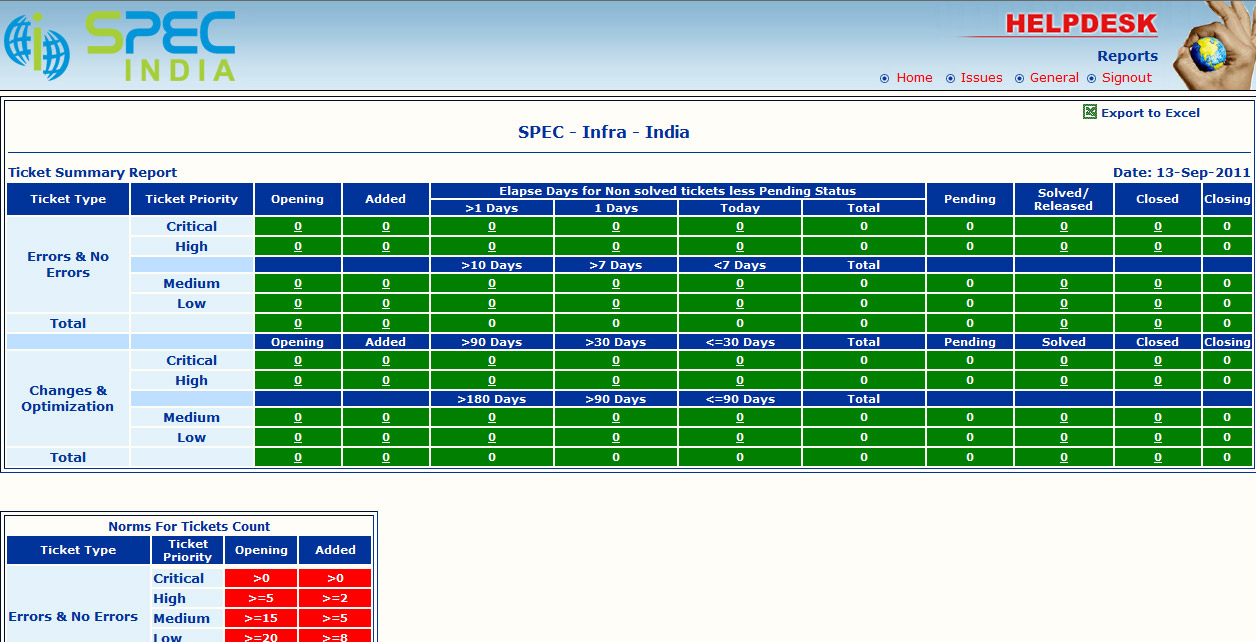
Task: Go to the Issues menu
Action: (x=981, y=78)
